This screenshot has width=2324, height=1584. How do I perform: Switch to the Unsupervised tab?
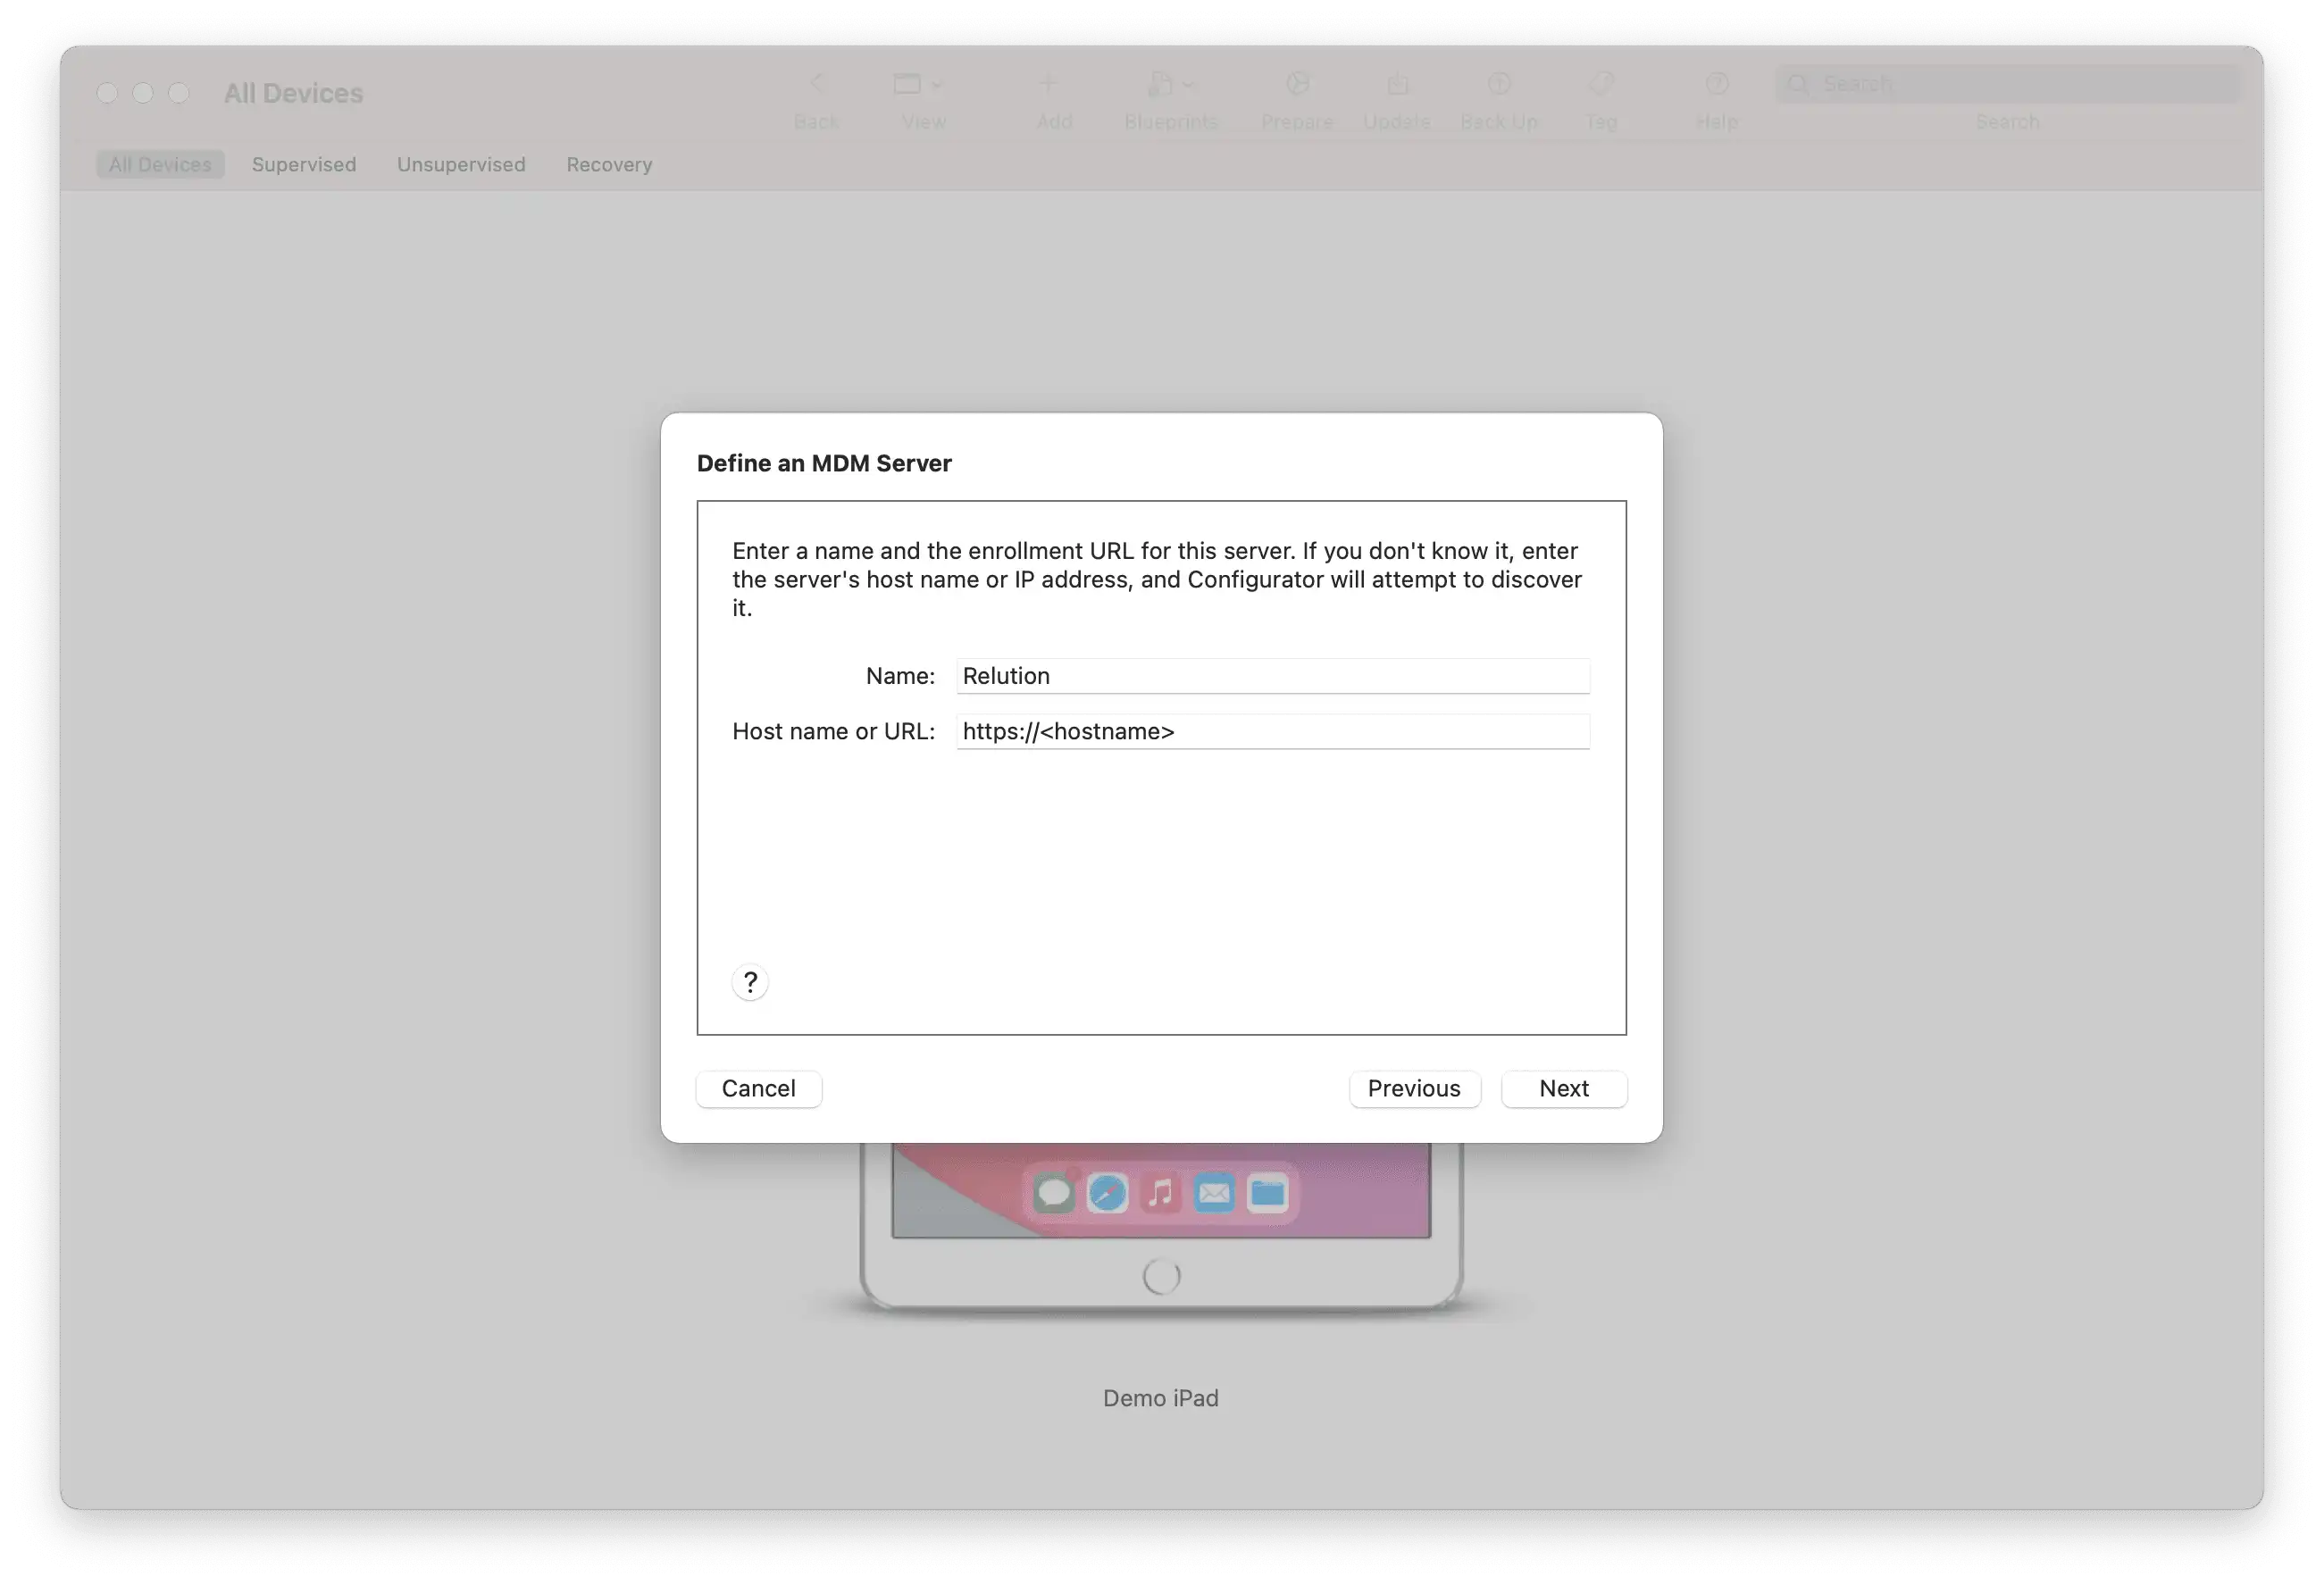tap(461, 164)
